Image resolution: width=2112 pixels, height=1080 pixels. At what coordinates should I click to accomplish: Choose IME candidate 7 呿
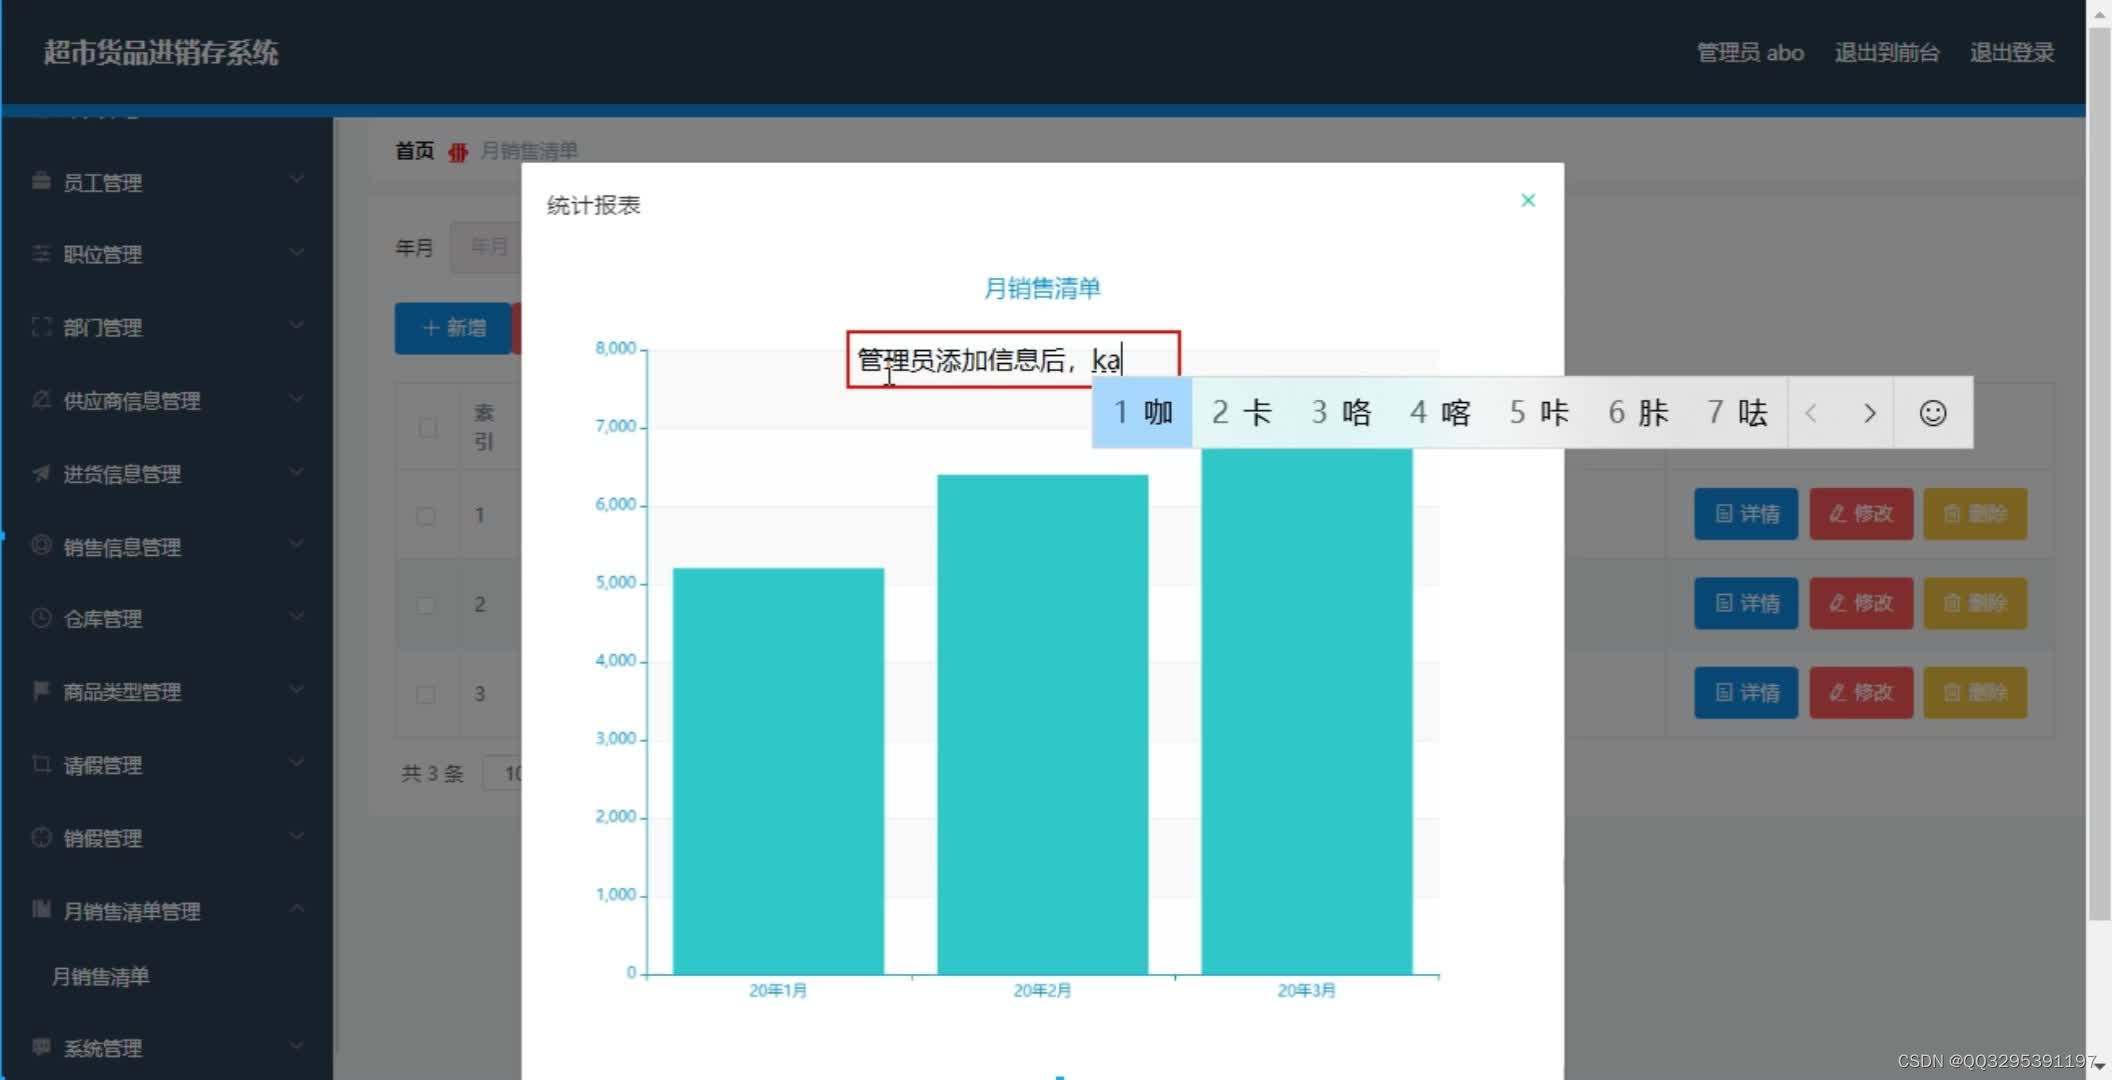coord(1737,412)
